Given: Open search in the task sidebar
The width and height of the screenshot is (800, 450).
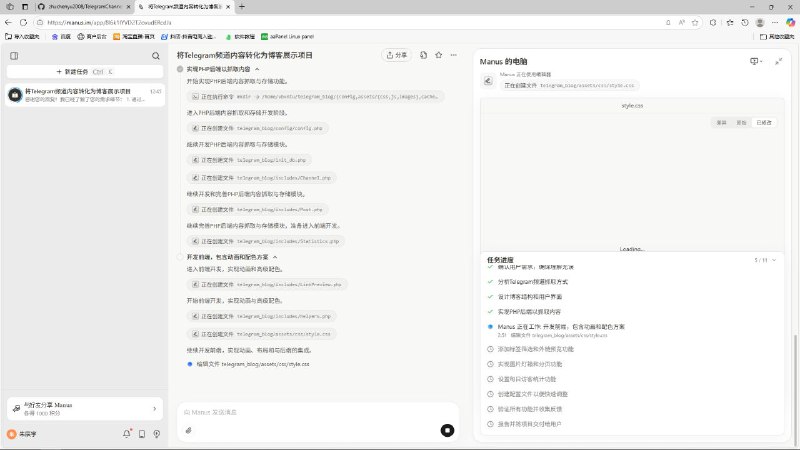Looking at the screenshot, I should coord(155,56).
